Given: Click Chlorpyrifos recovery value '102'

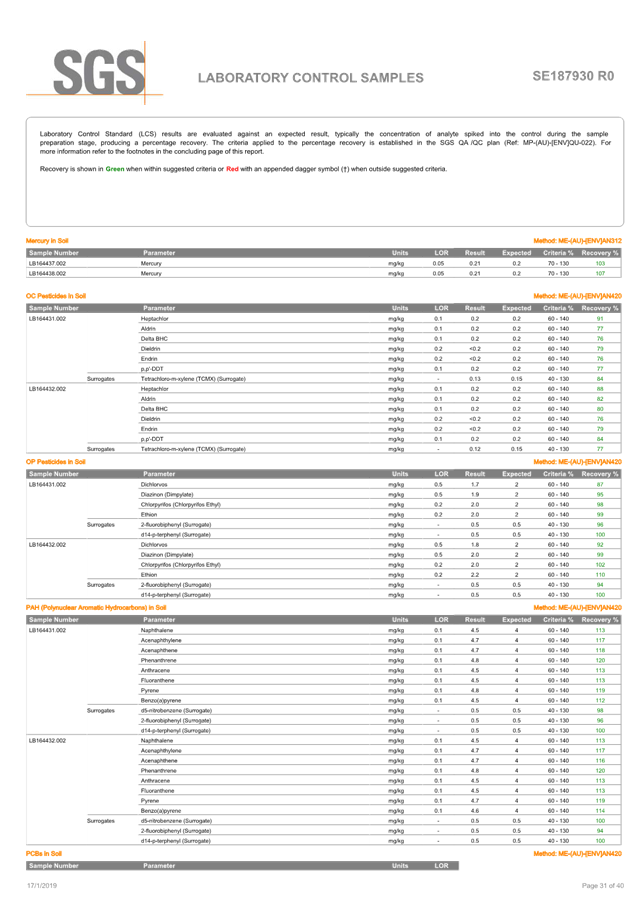Looking at the screenshot, I should coord(600,564).
